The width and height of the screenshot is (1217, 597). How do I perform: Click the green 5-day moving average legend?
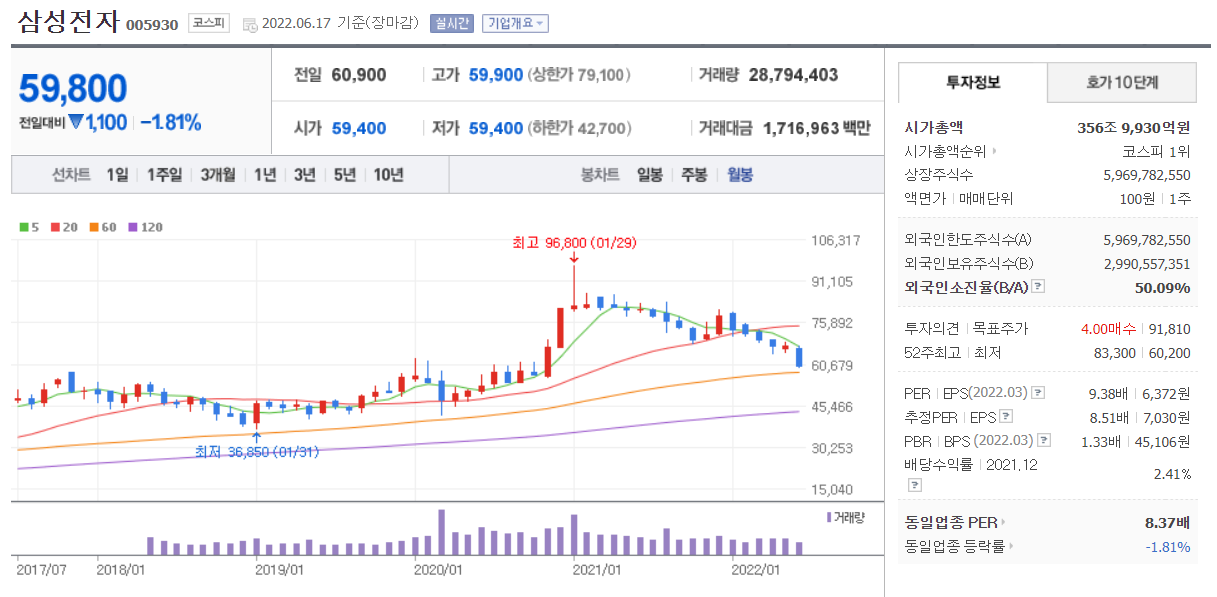click(x=28, y=227)
